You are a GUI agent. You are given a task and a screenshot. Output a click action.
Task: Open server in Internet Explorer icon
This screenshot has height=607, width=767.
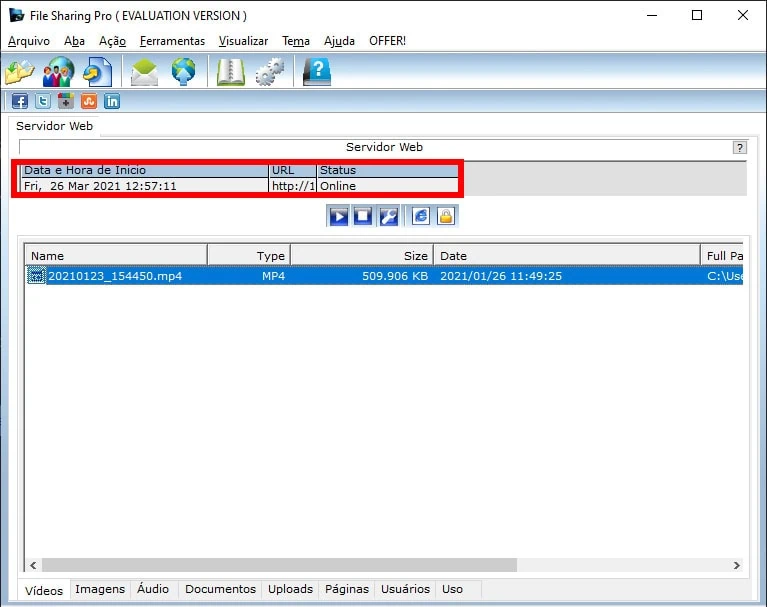click(421, 216)
